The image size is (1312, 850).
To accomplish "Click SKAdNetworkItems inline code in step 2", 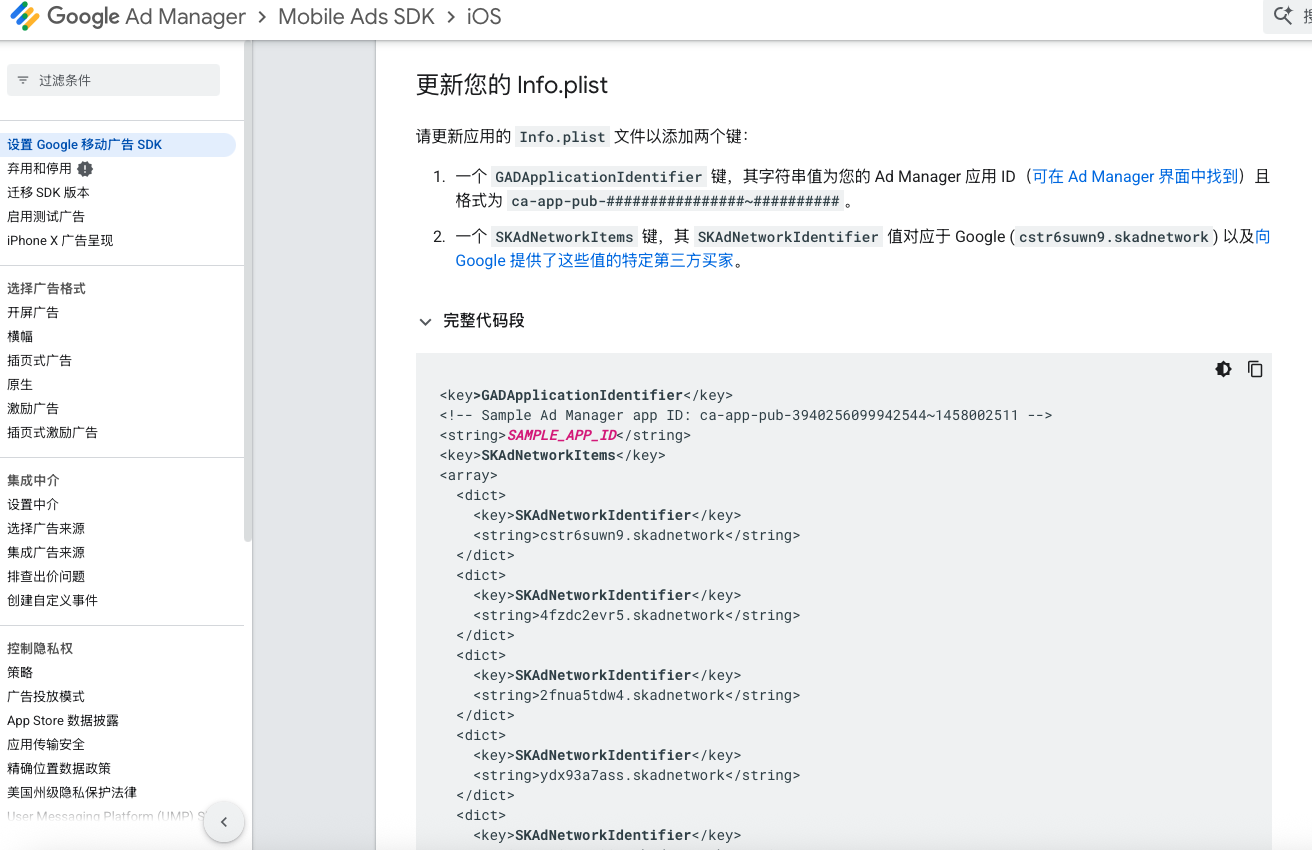I will coord(564,237).
